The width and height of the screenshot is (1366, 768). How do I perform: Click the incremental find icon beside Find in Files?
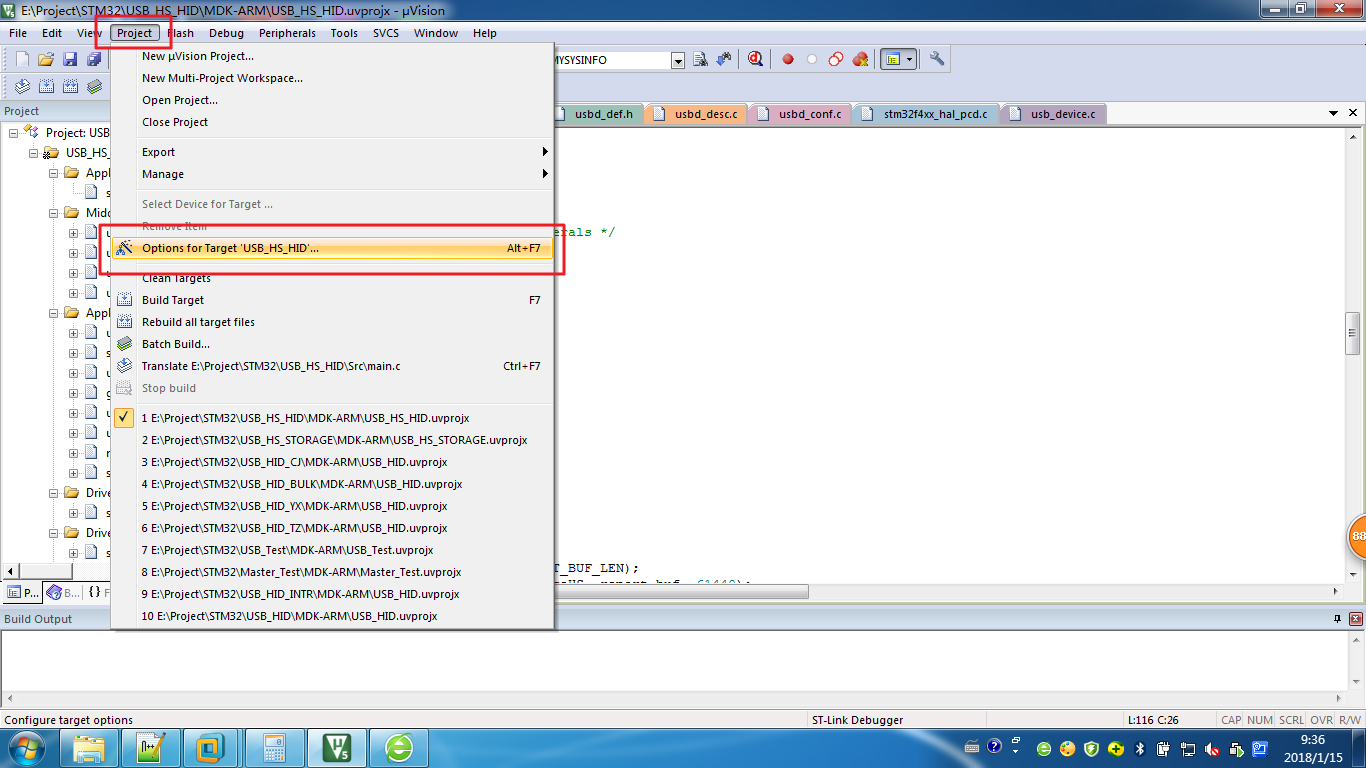(724, 60)
